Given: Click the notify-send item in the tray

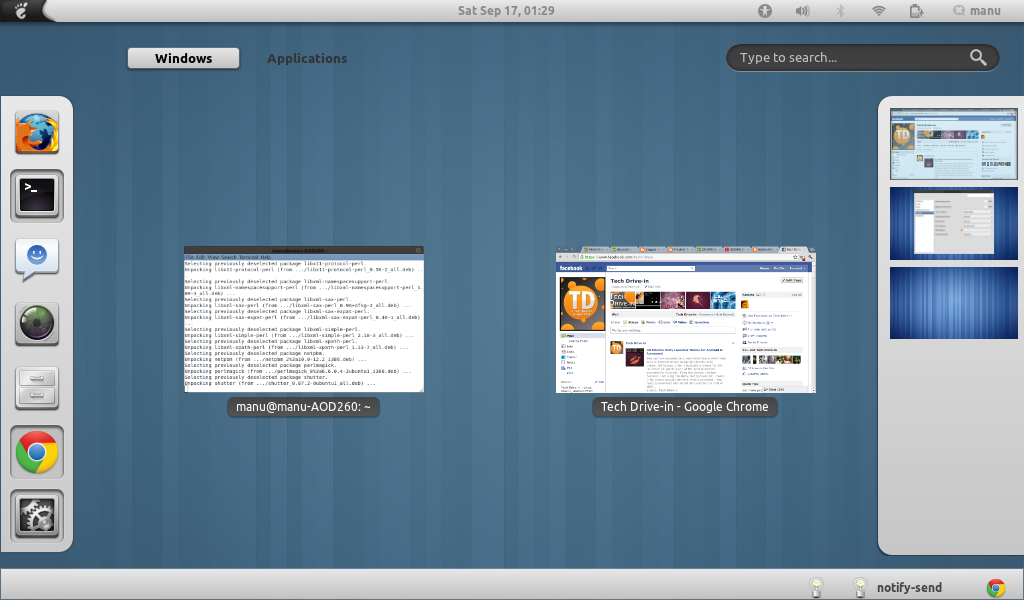Looking at the screenshot, I should [908, 587].
